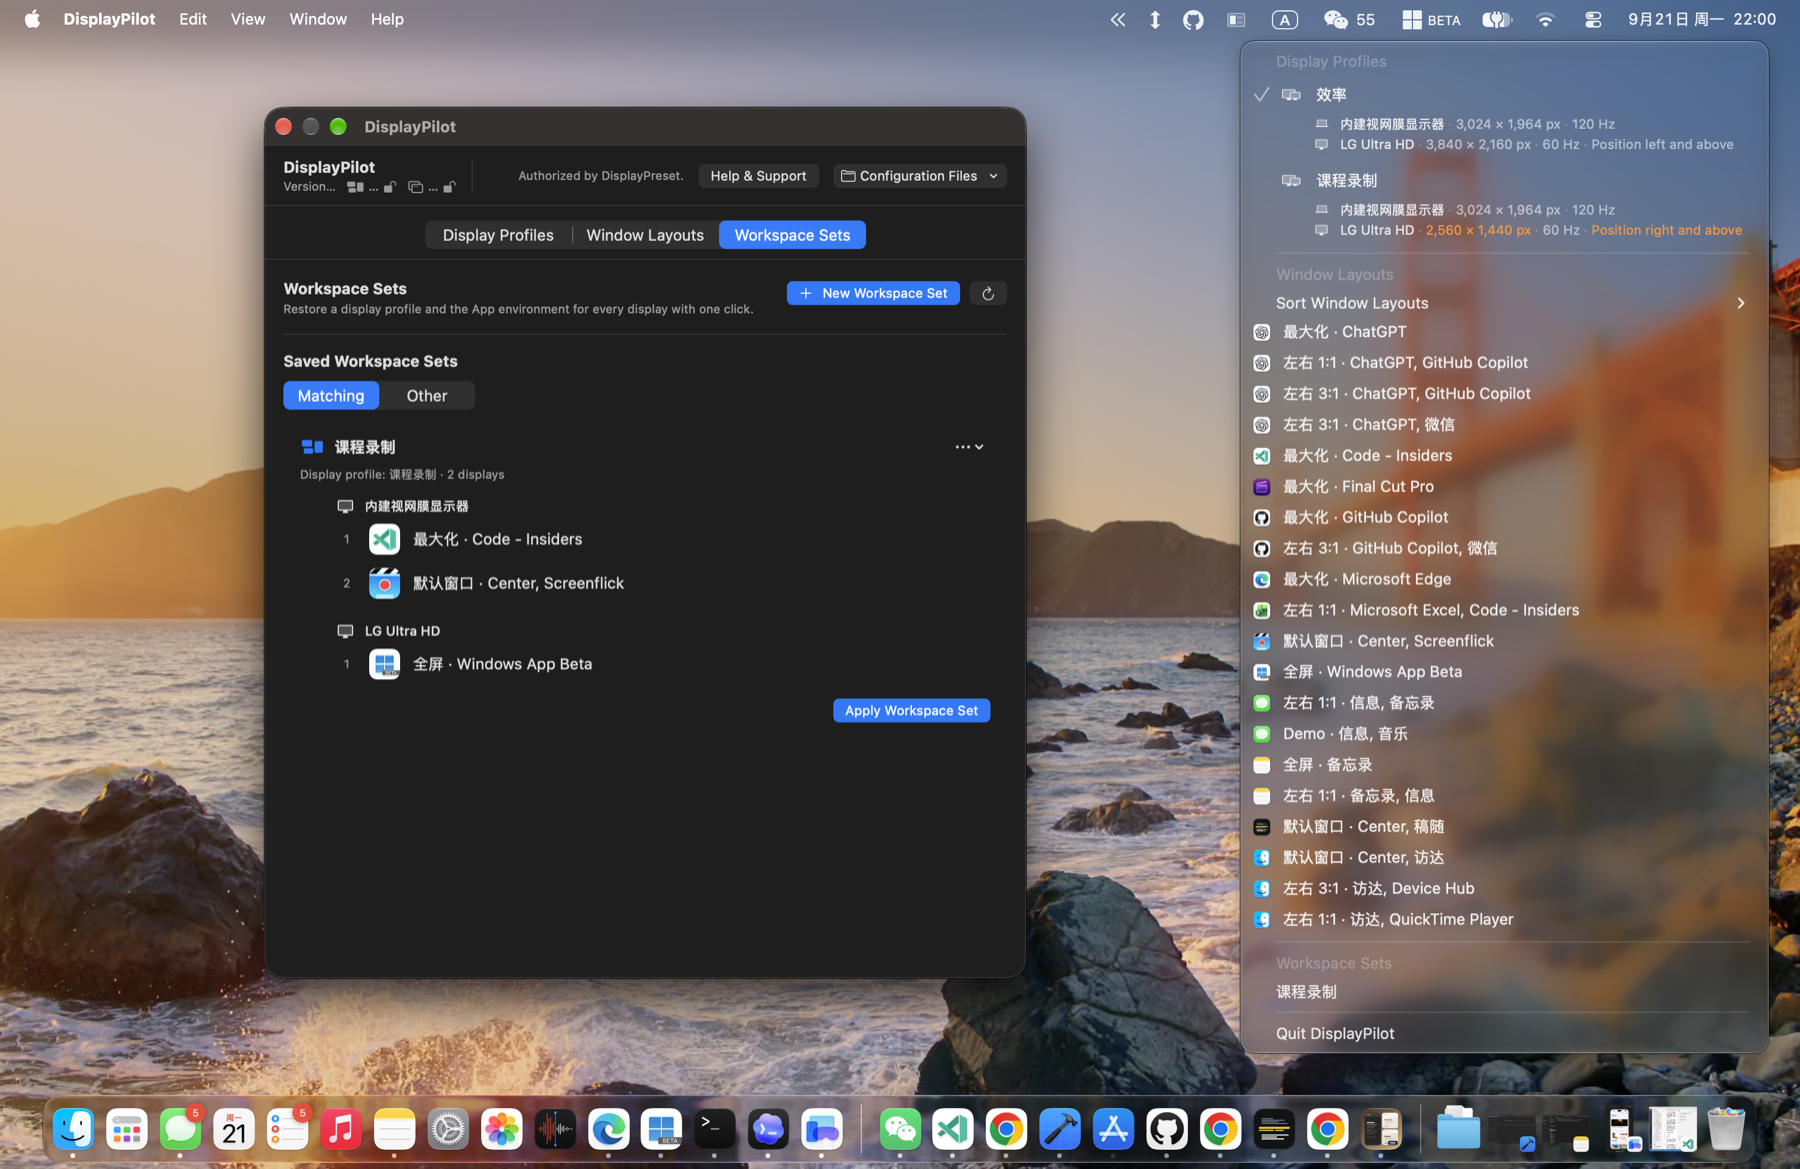Open the 课程录制 workspace set options menu
This screenshot has width=1800, height=1169.
(969, 447)
